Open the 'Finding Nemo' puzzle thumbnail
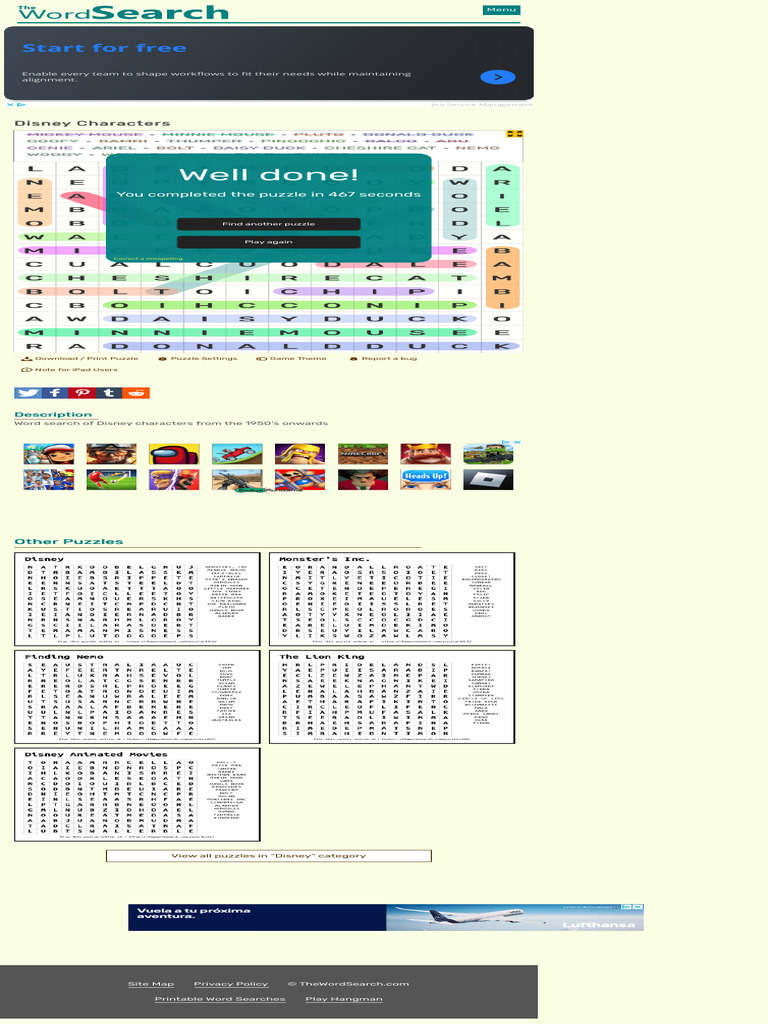This screenshot has height=1024, width=768. (137, 697)
